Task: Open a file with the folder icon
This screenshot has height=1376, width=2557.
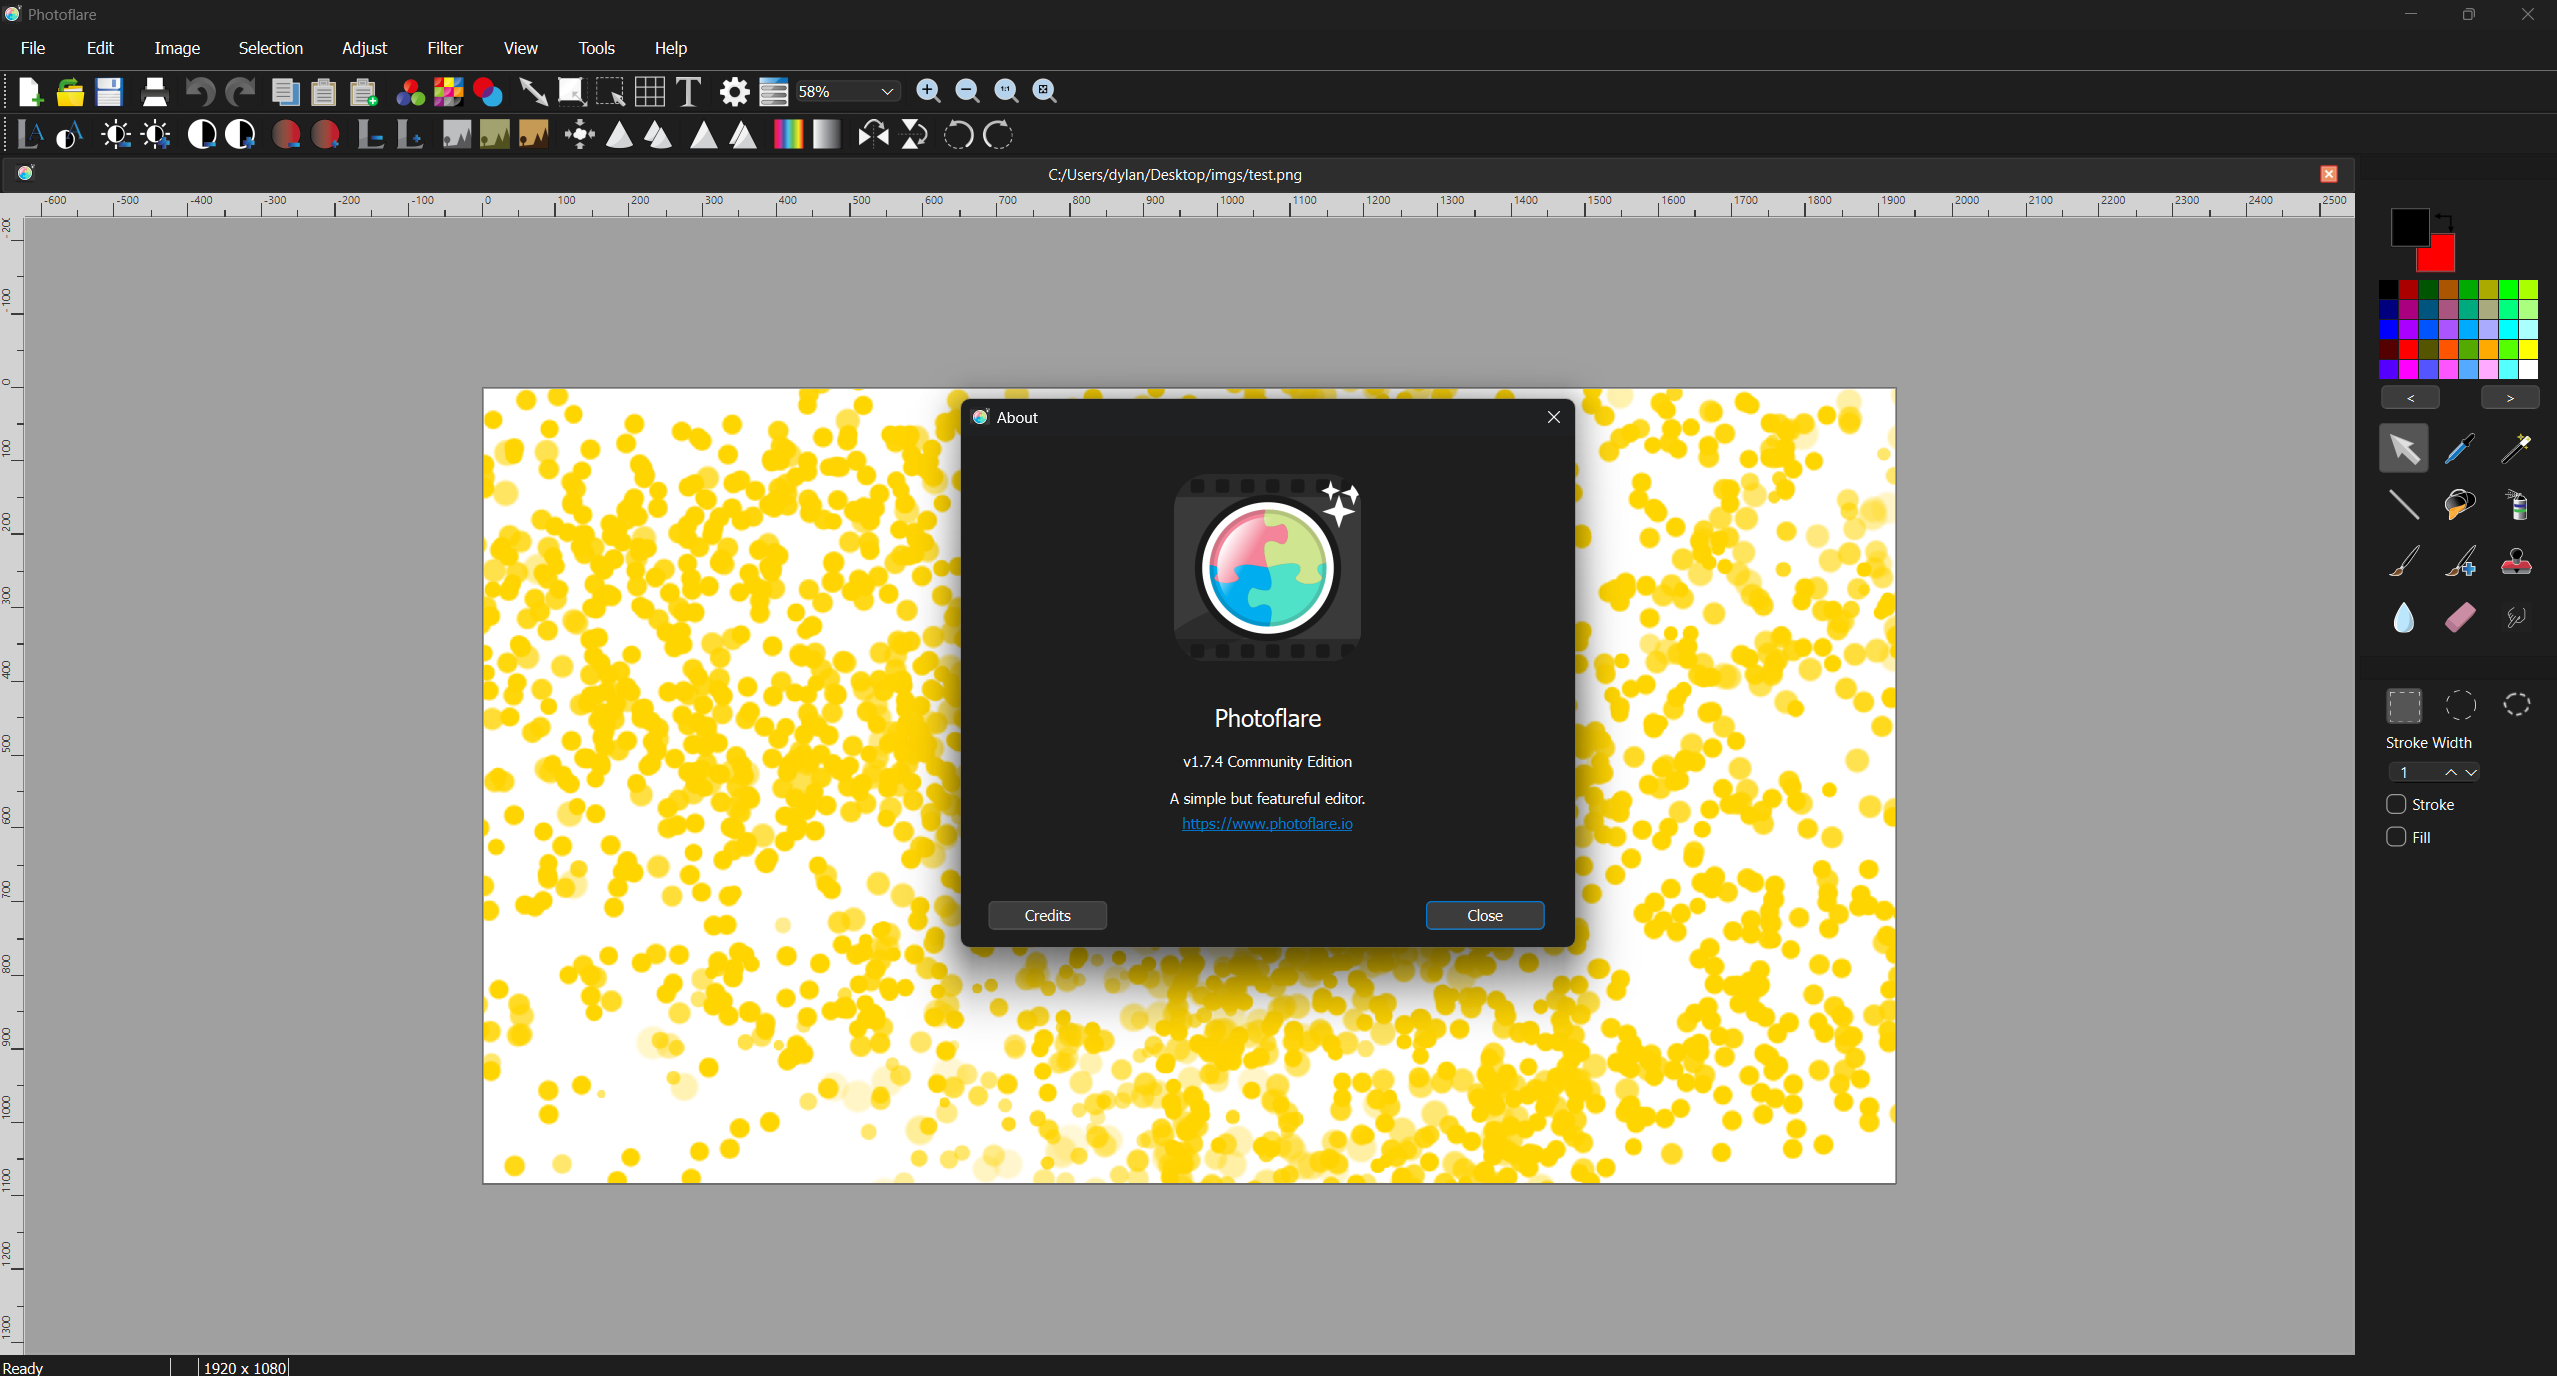Action: 70,92
